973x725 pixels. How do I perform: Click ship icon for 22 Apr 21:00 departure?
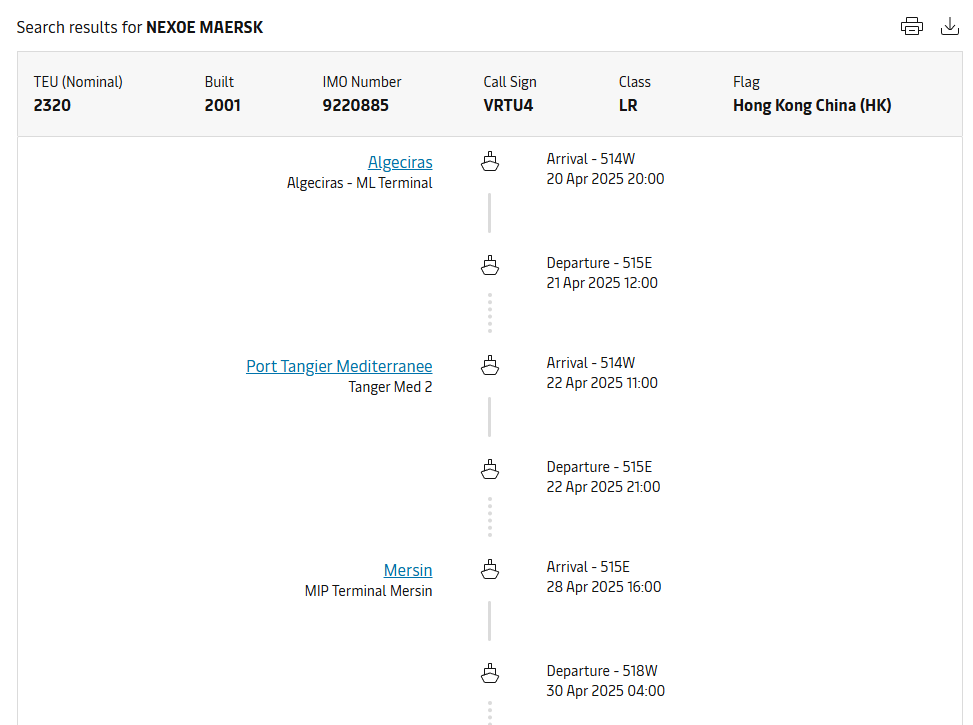click(490, 469)
